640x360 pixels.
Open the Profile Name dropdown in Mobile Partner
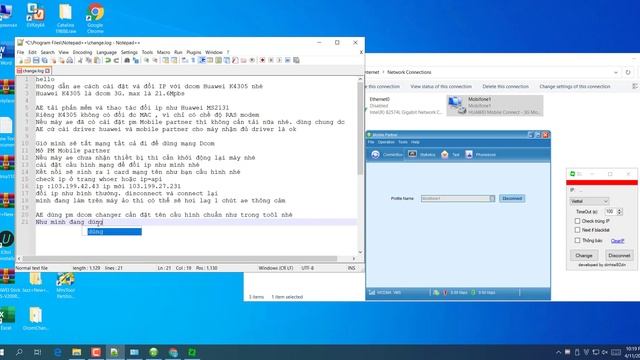(x=492, y=198)
